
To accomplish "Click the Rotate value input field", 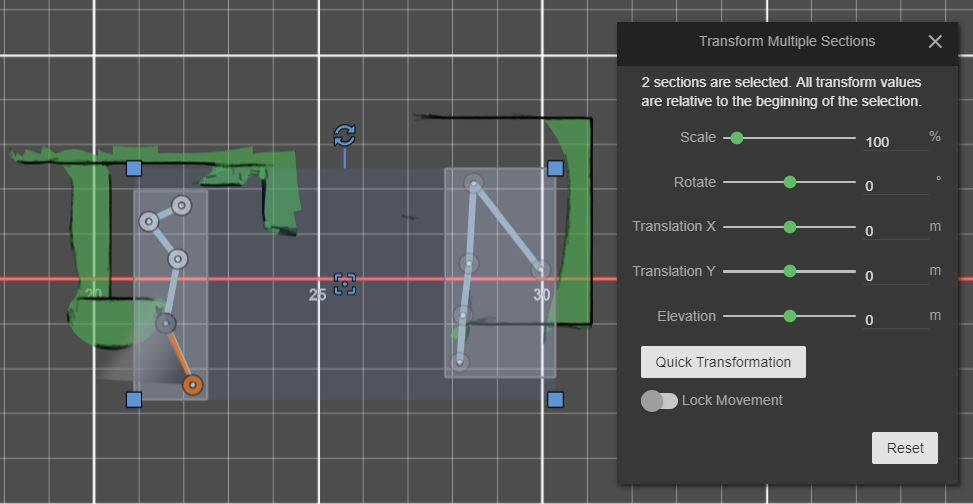I will pos(895,186).
